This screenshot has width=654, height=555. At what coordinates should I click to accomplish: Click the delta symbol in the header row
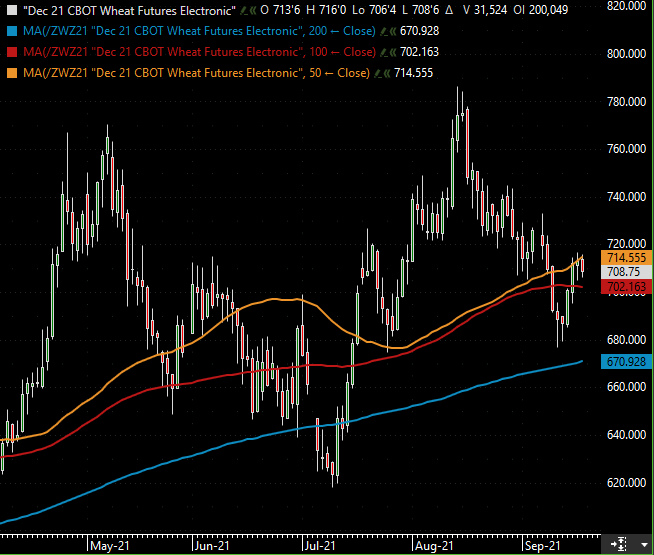(x=449, y=10)
